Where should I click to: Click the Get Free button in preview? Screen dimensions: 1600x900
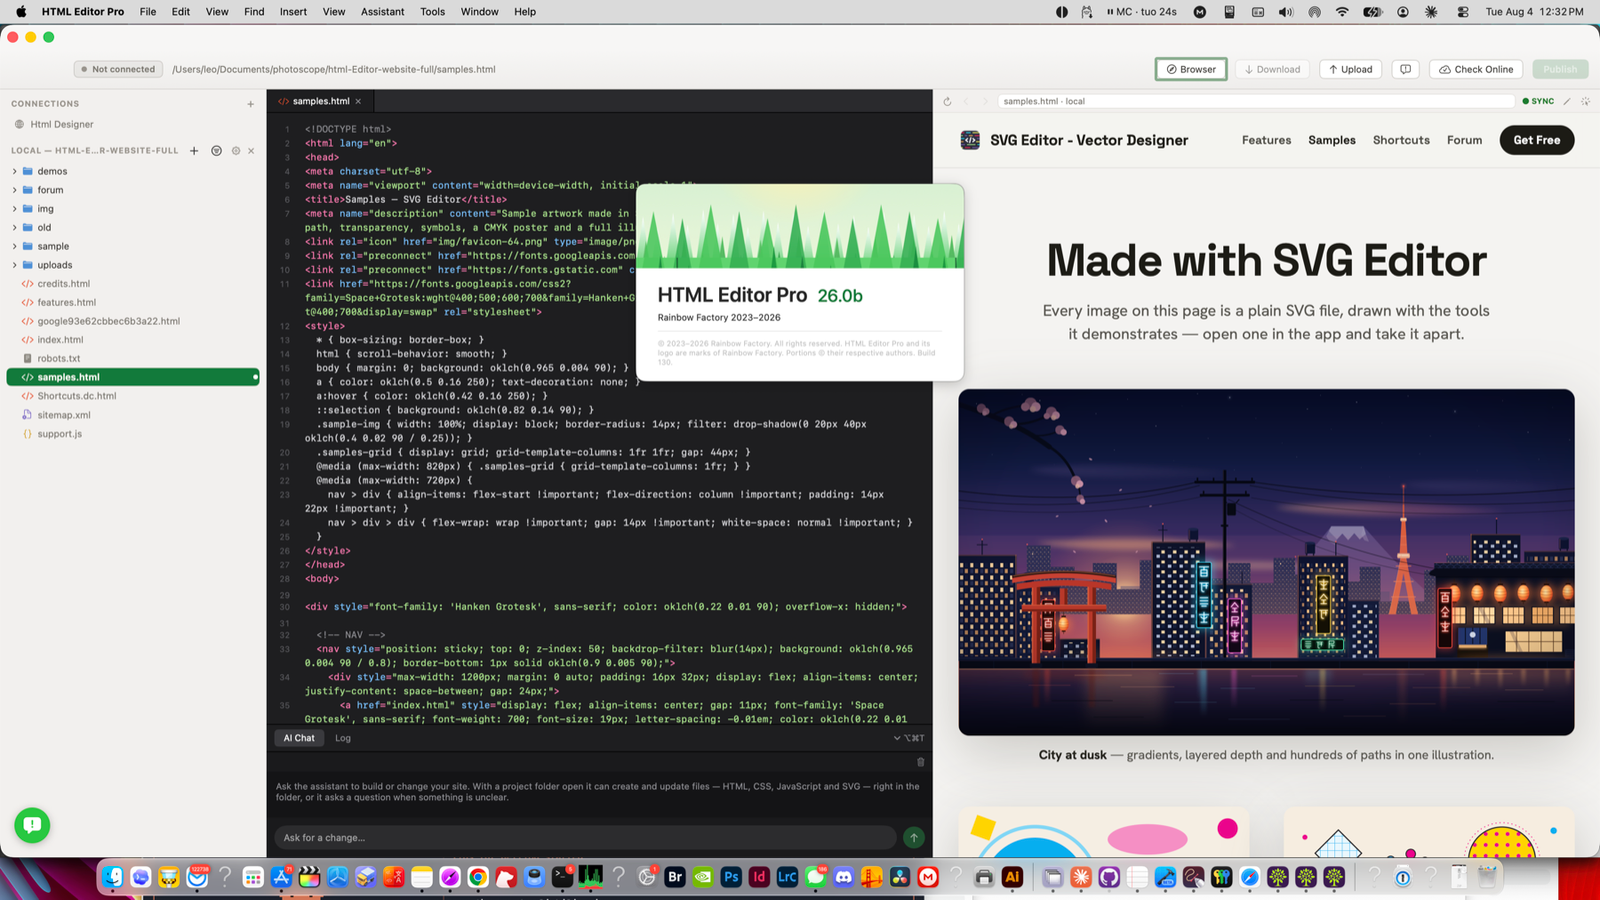pos(1537,140)
